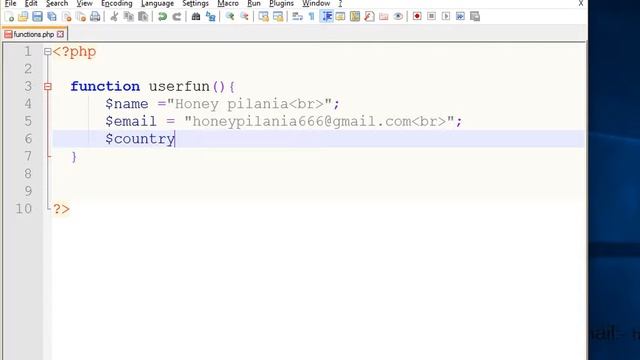Open the Search menu
Image resolution: width=640 pixels, height=360 pixels.
pos(57,3)
